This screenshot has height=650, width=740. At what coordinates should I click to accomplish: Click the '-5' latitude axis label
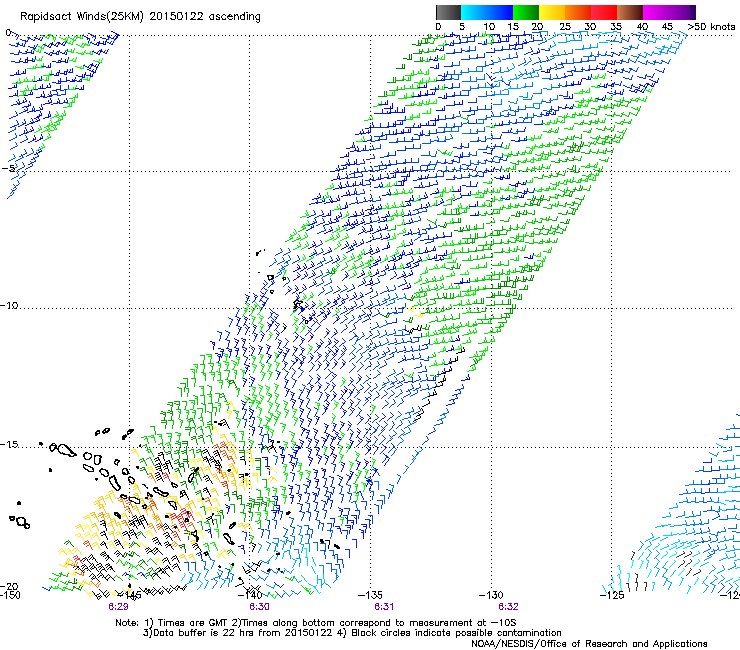coord(8,168)
